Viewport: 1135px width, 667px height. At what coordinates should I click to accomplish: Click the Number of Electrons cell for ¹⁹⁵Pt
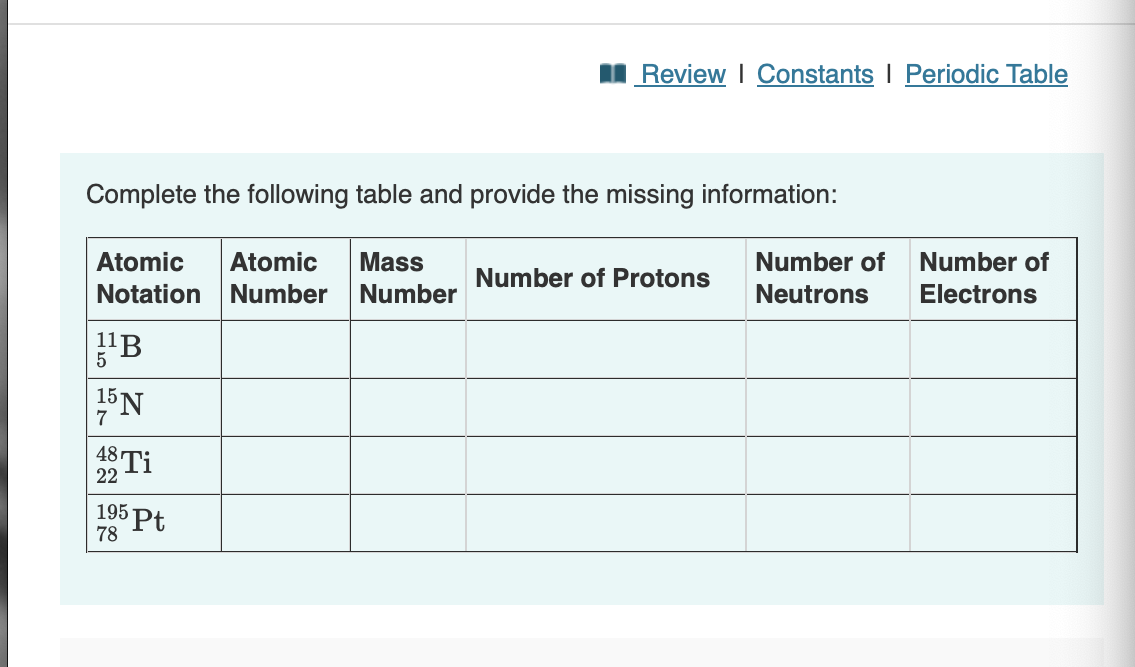coord(993,523)
